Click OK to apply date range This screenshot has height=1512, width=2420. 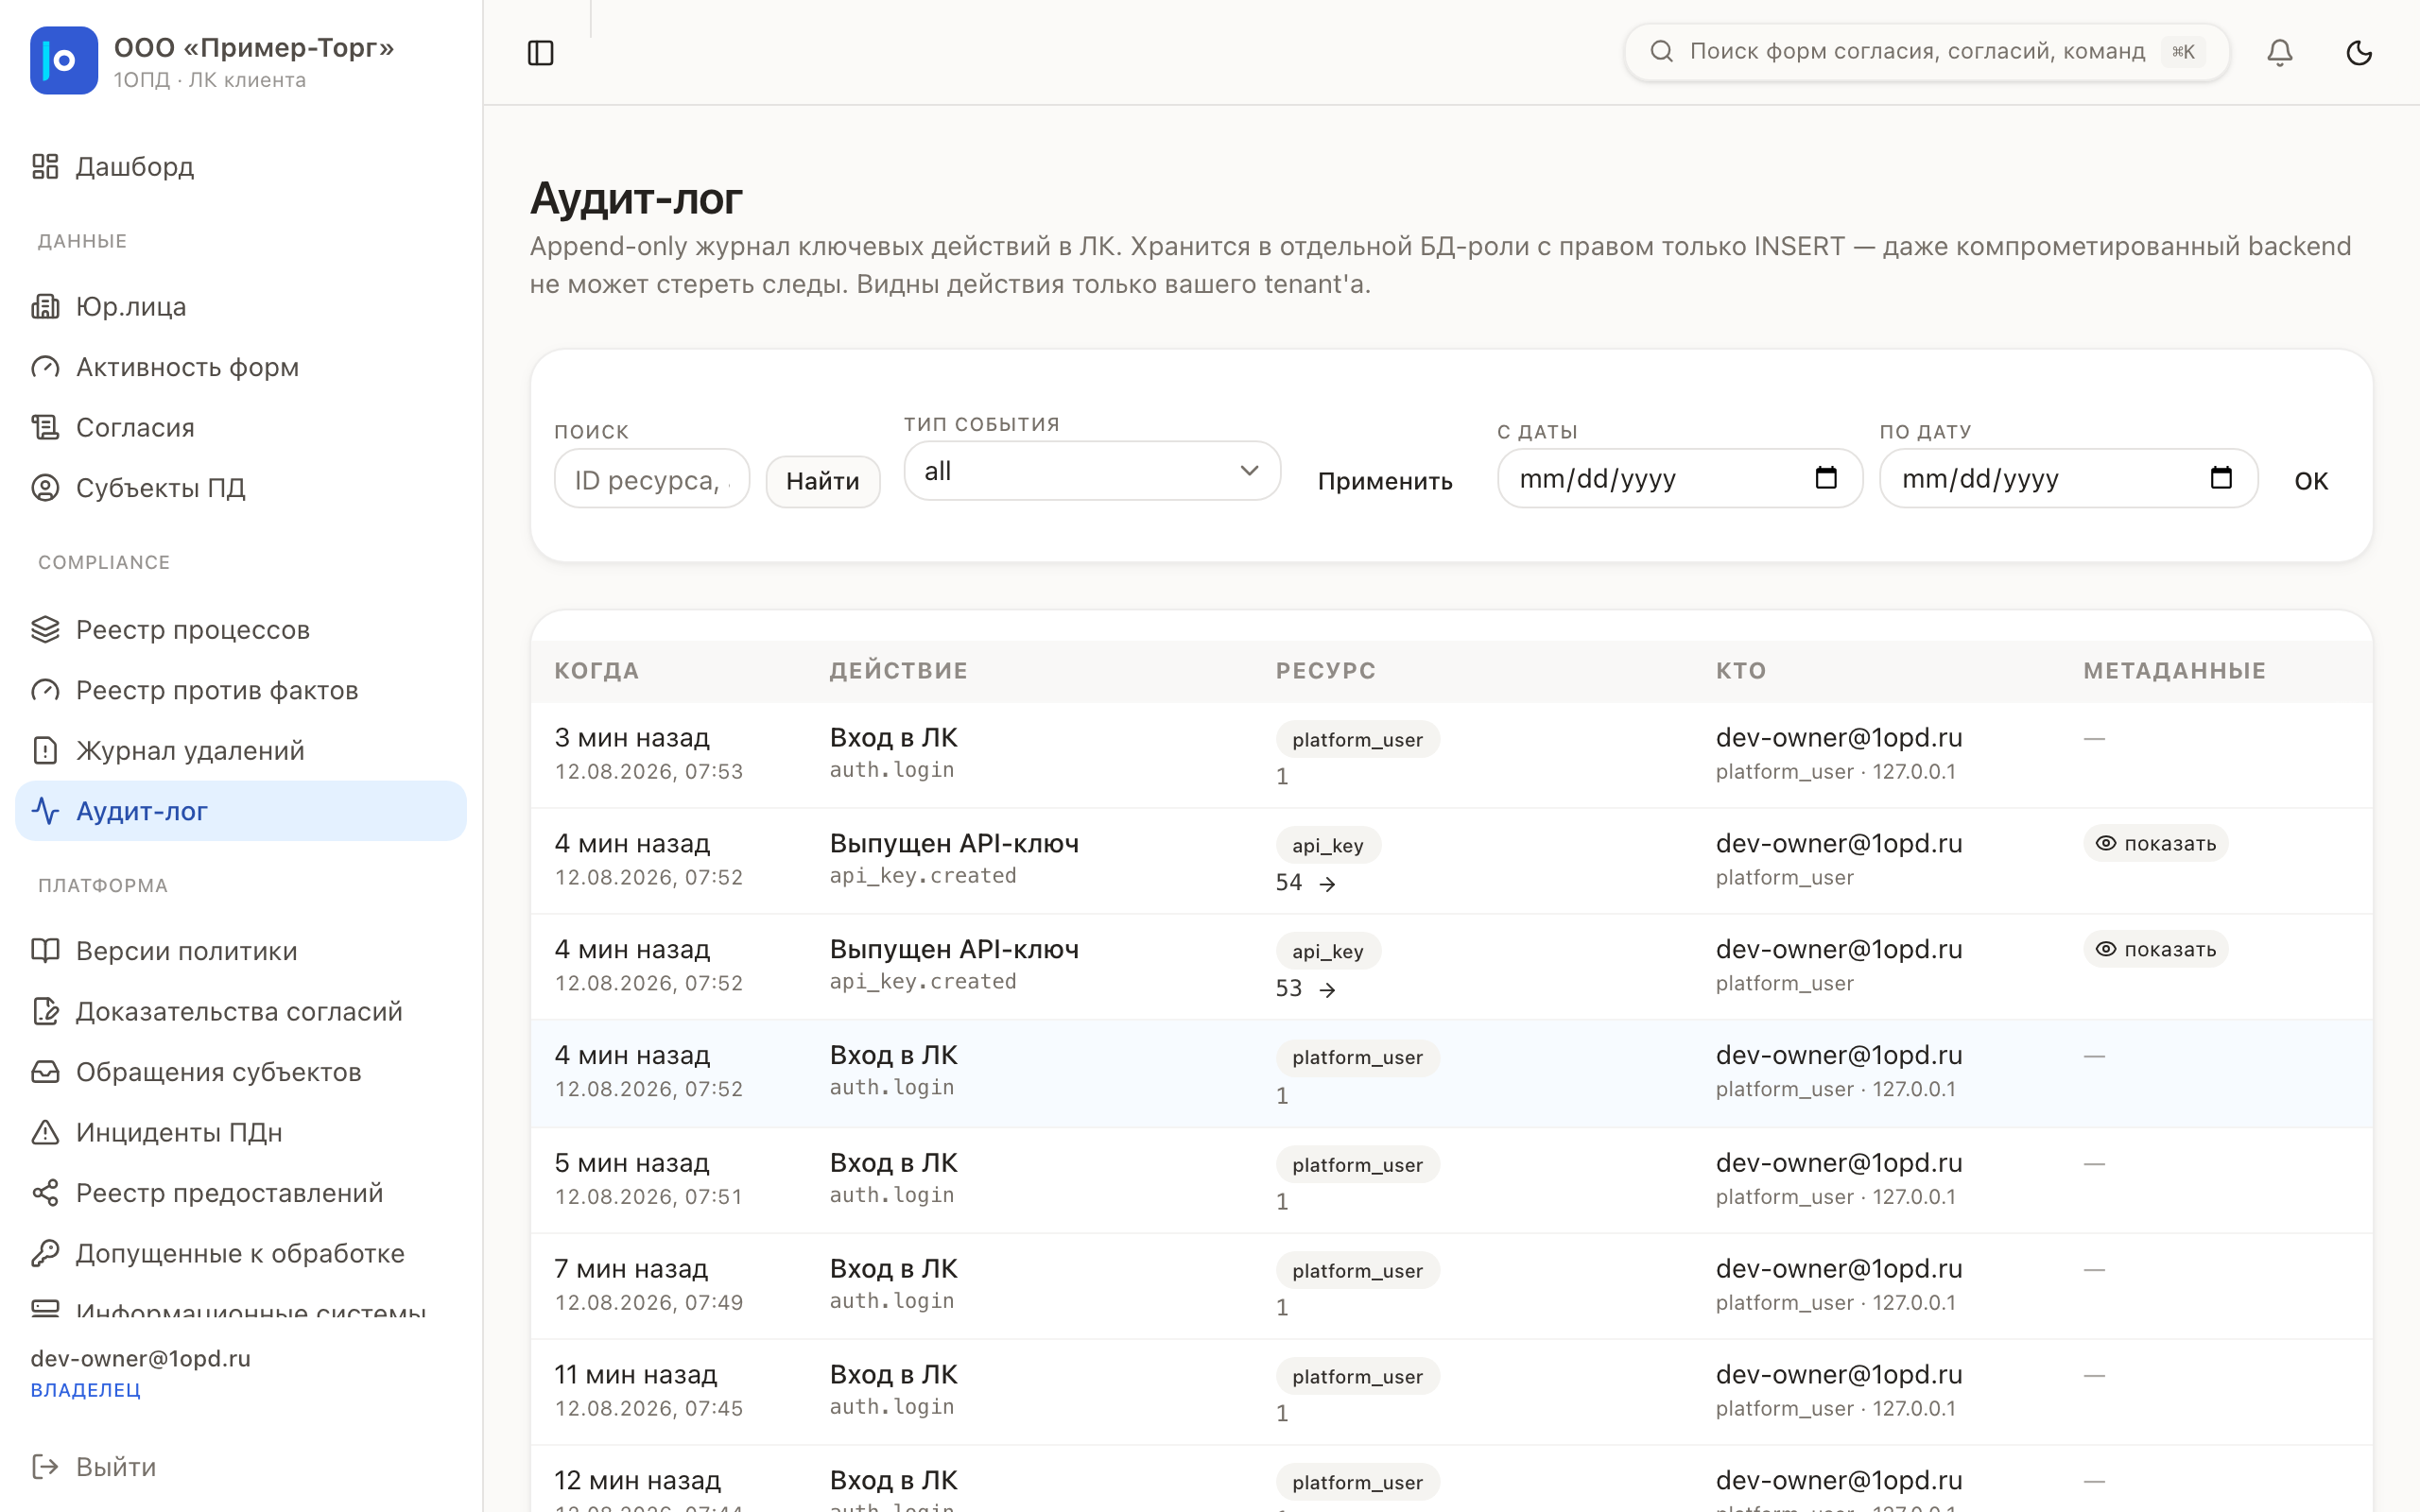(2311, 481)
